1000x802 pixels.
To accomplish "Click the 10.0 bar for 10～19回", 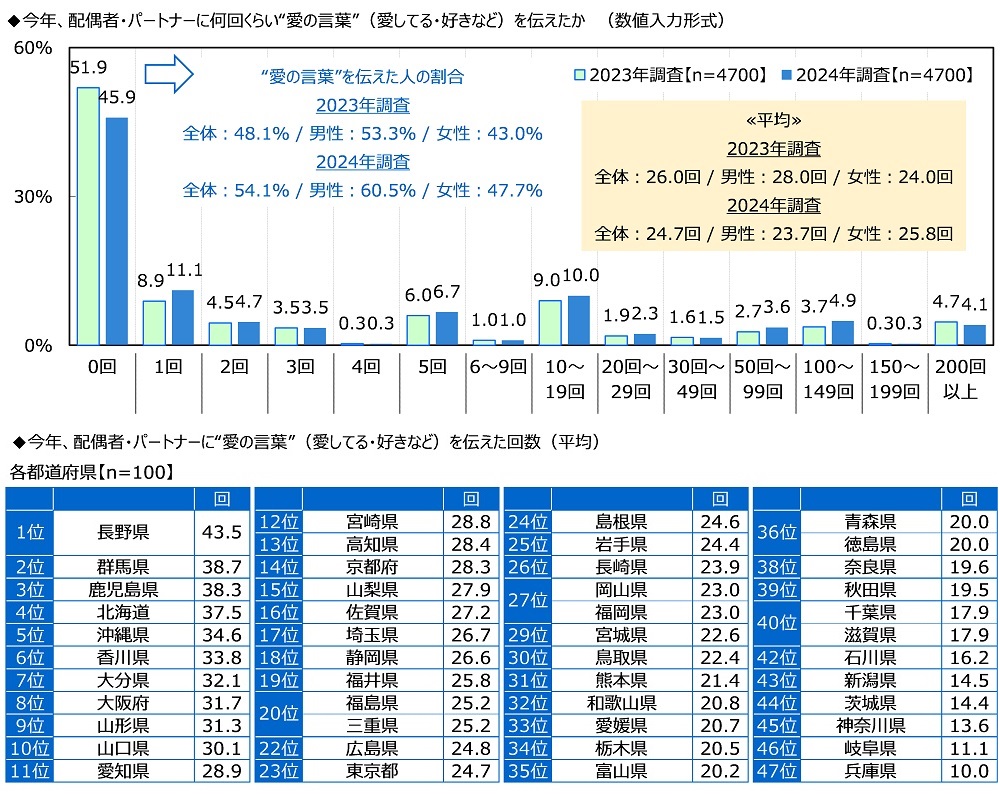I will 579,320.
